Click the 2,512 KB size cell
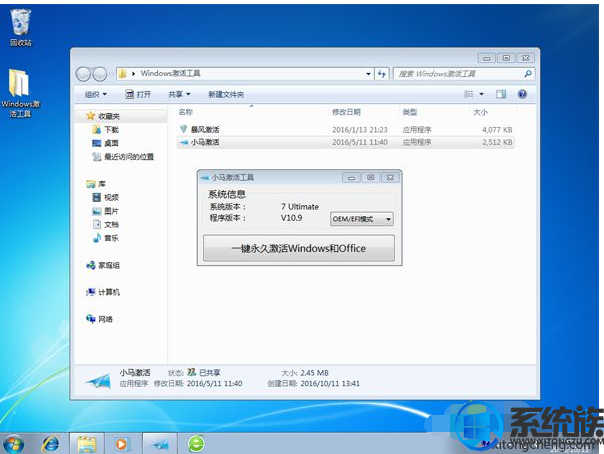The height and width of the screenshot is (454, 604). click(x=497, y=142)
